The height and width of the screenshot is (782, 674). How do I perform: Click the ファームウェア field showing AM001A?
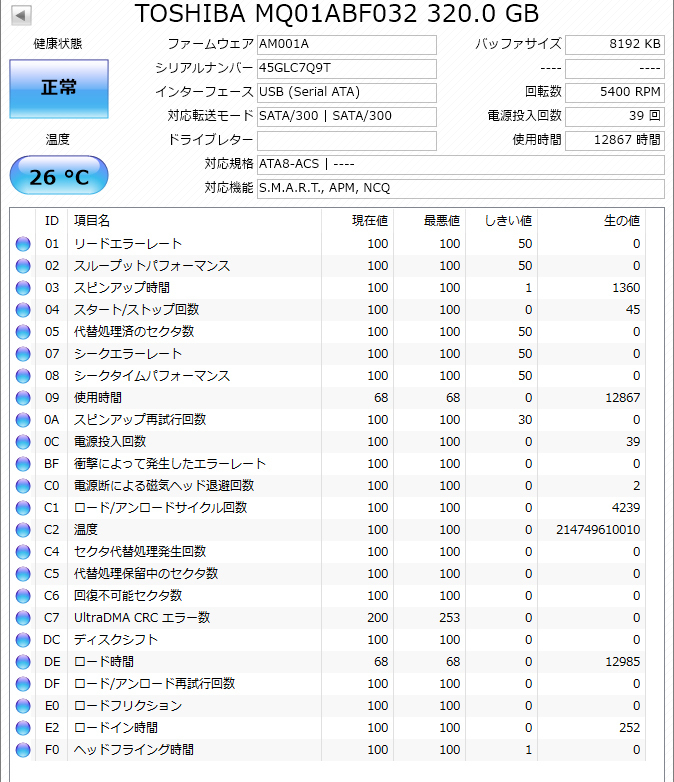345,45
